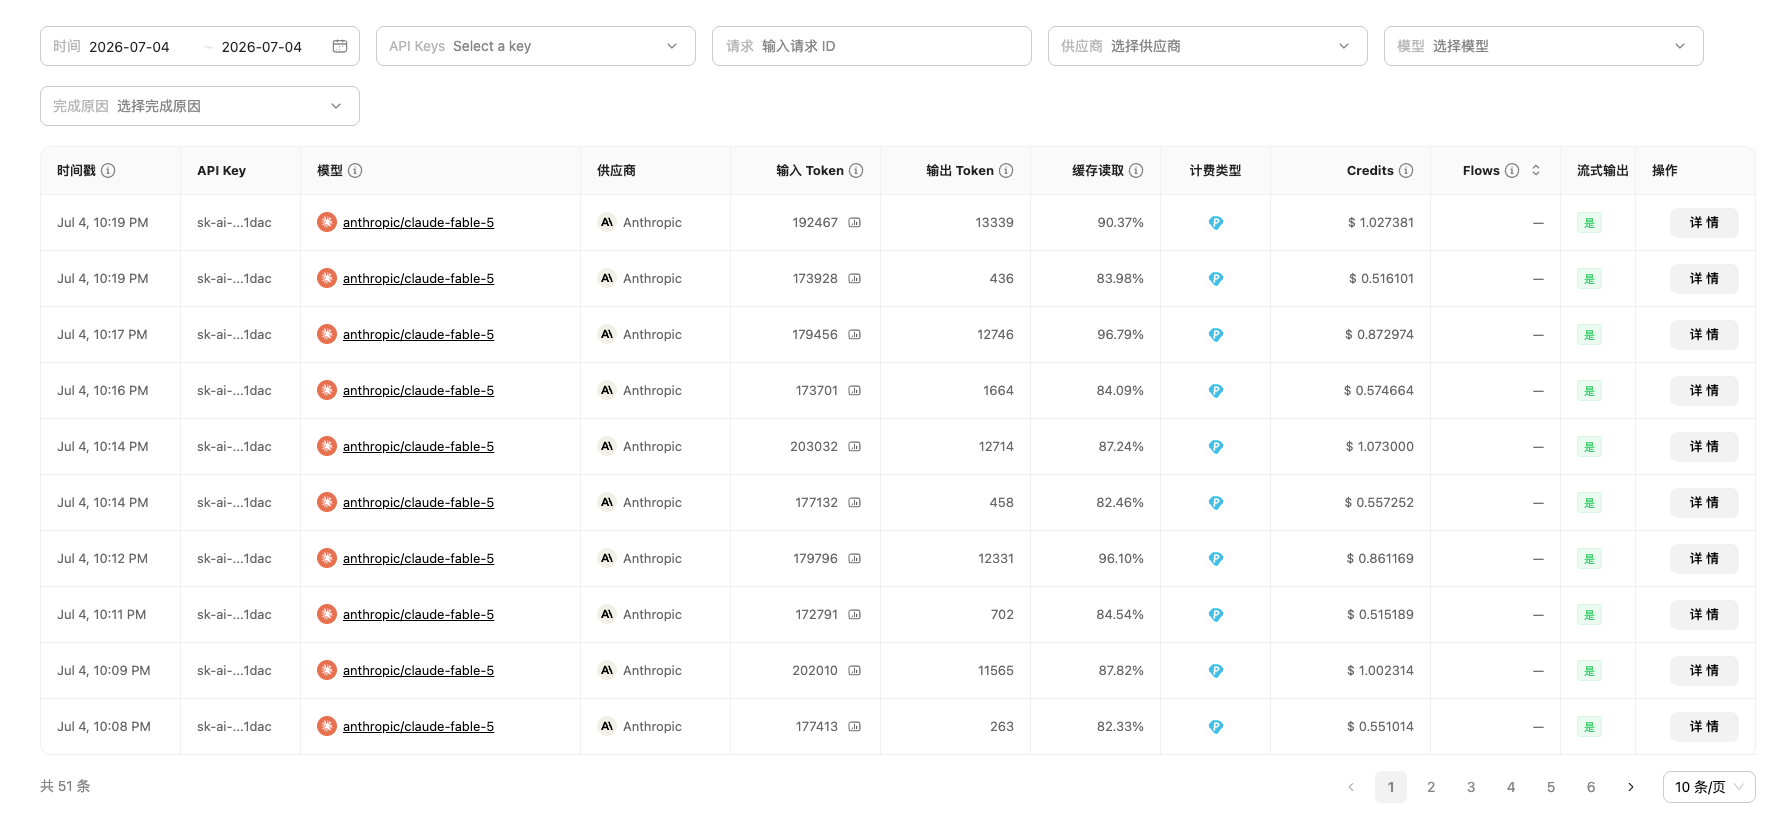Click info icon beside 输入 Token header

coord(856,171)
